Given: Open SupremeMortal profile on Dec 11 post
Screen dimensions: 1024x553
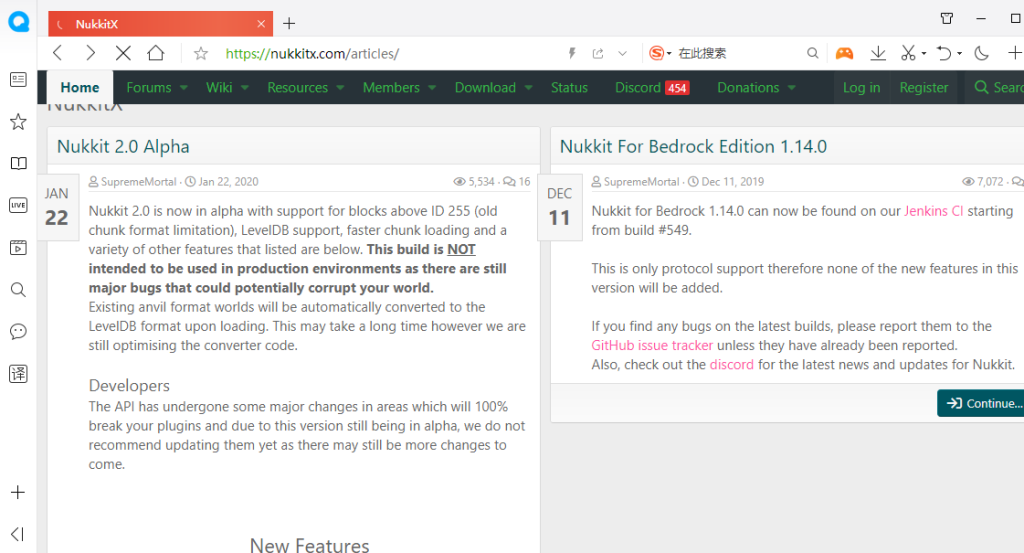Looking at the screenshot, I should pyautogui.click(x=641, y=182).
